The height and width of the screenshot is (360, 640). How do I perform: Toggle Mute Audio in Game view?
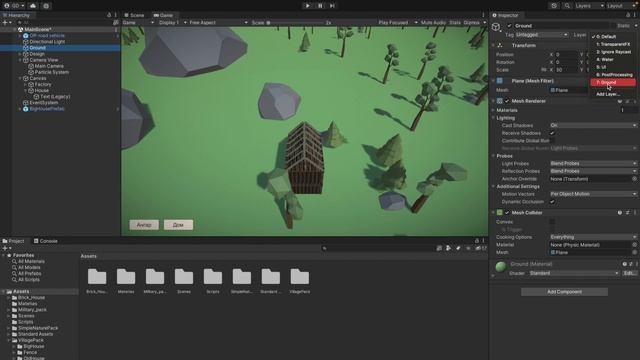[x=433, y=22]
